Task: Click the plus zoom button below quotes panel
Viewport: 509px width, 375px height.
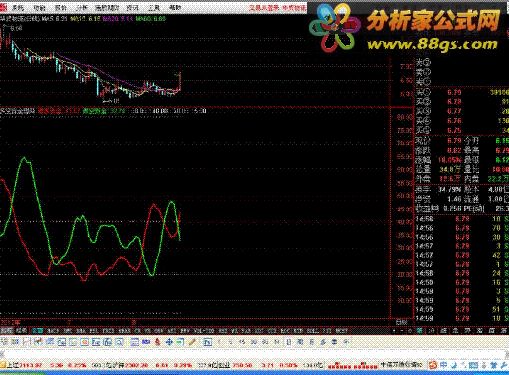Action: 394,331
